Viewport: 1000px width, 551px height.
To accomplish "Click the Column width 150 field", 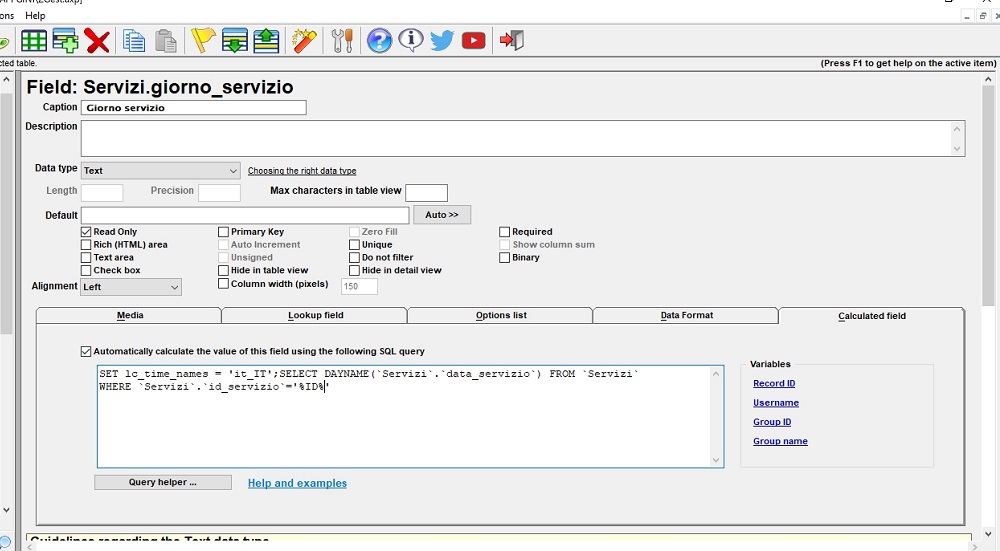I will pos(360,286).
